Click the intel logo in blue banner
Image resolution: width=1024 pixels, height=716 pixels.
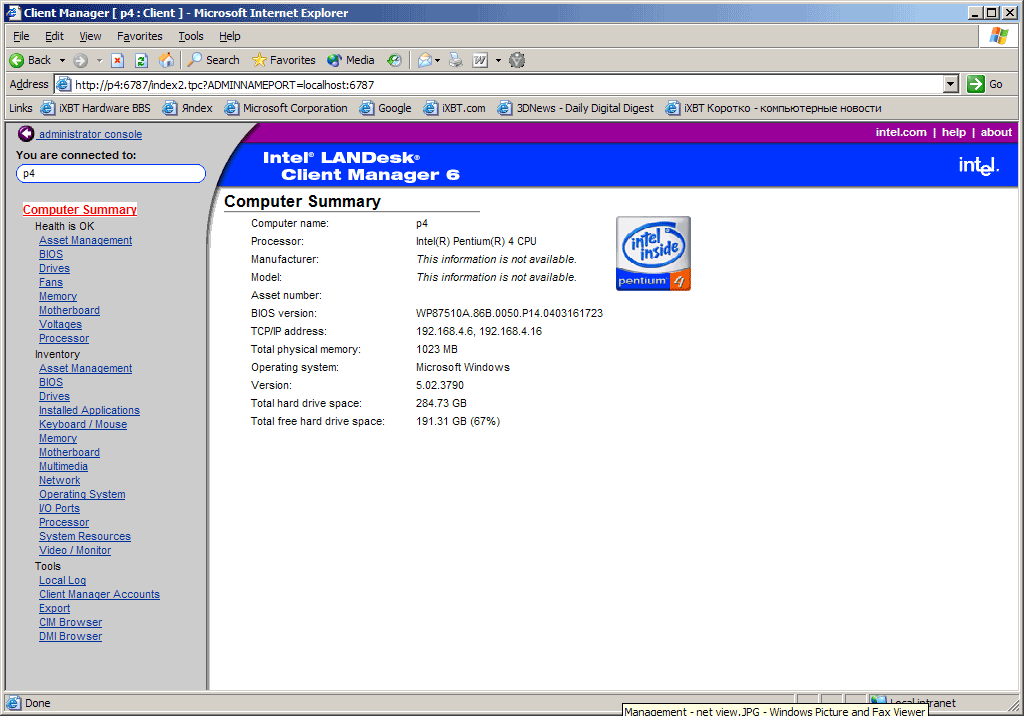(978, 165)
